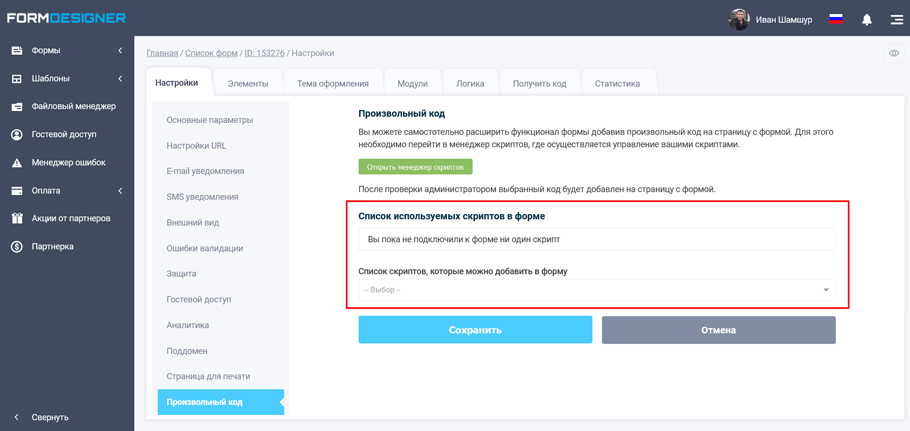Open the script selection dropdown
The width and height of the screenshot is (910, 431).
click(597, 290)
